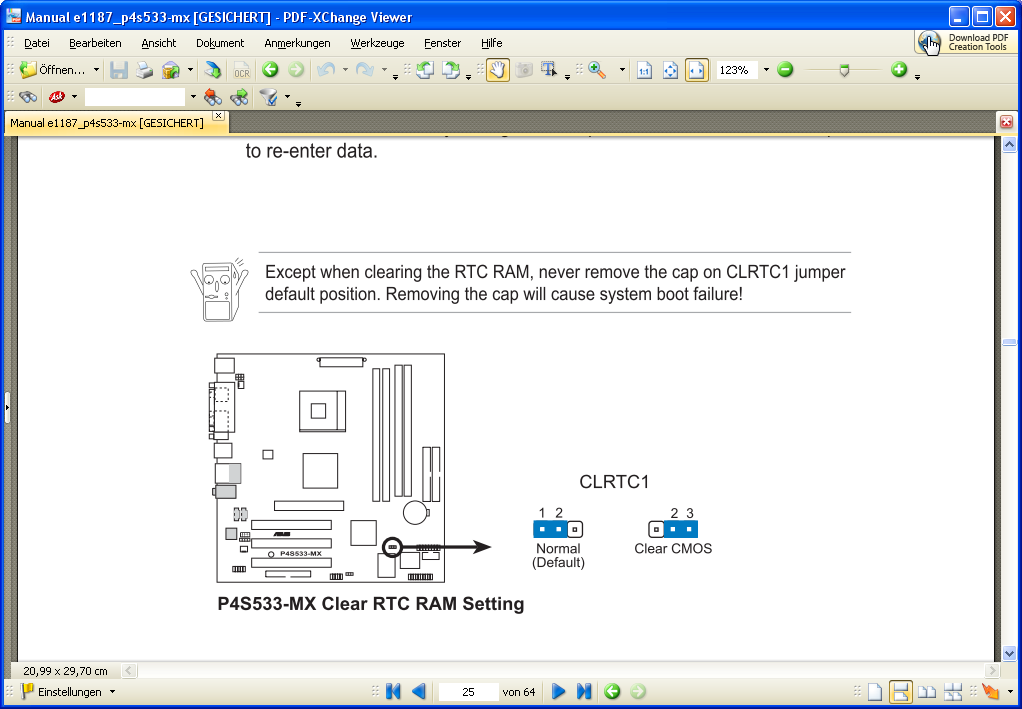1022x709 pixels.
Task: Jump to the last page
Action: (x=584, y=691)
